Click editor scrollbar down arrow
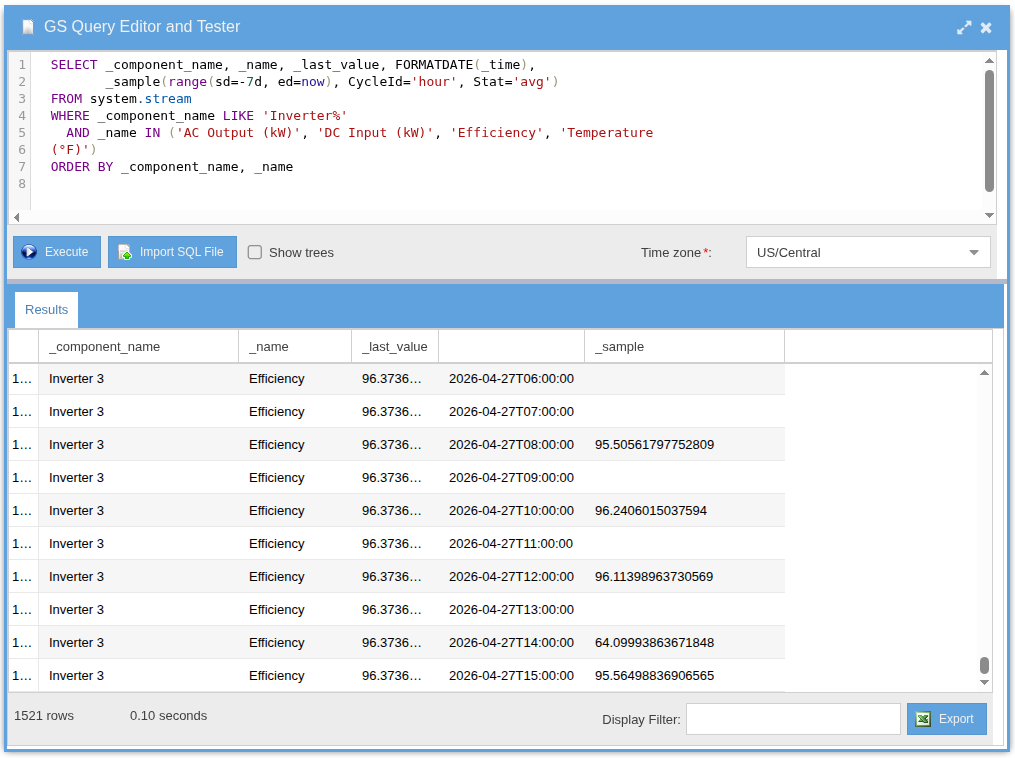The height and width of the screenshot is (758, 1015). click(x=989, y=216)
